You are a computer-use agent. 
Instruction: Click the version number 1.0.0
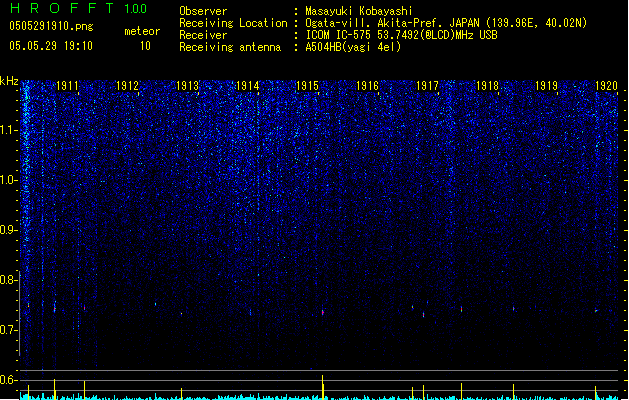pyautogui.click(x=136, y=9)
